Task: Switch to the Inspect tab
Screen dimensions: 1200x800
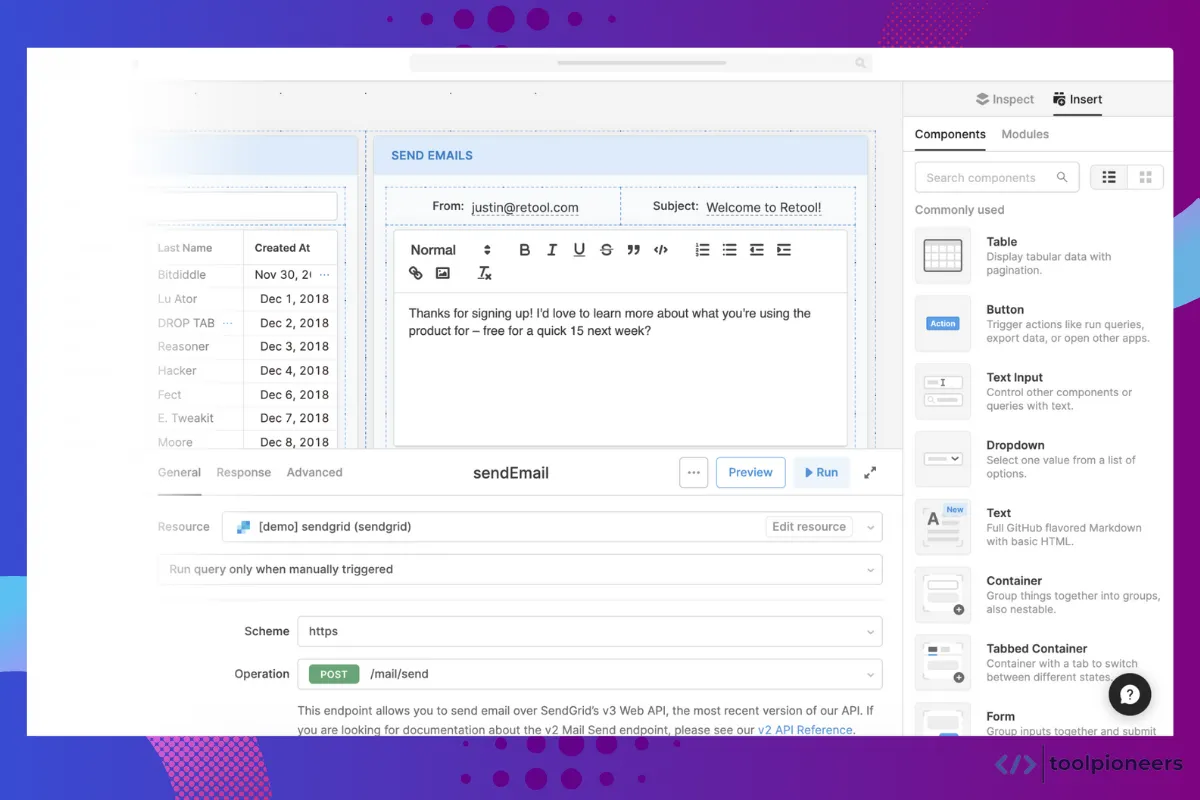Action: pyautogui.click(x=1005, y=99)
